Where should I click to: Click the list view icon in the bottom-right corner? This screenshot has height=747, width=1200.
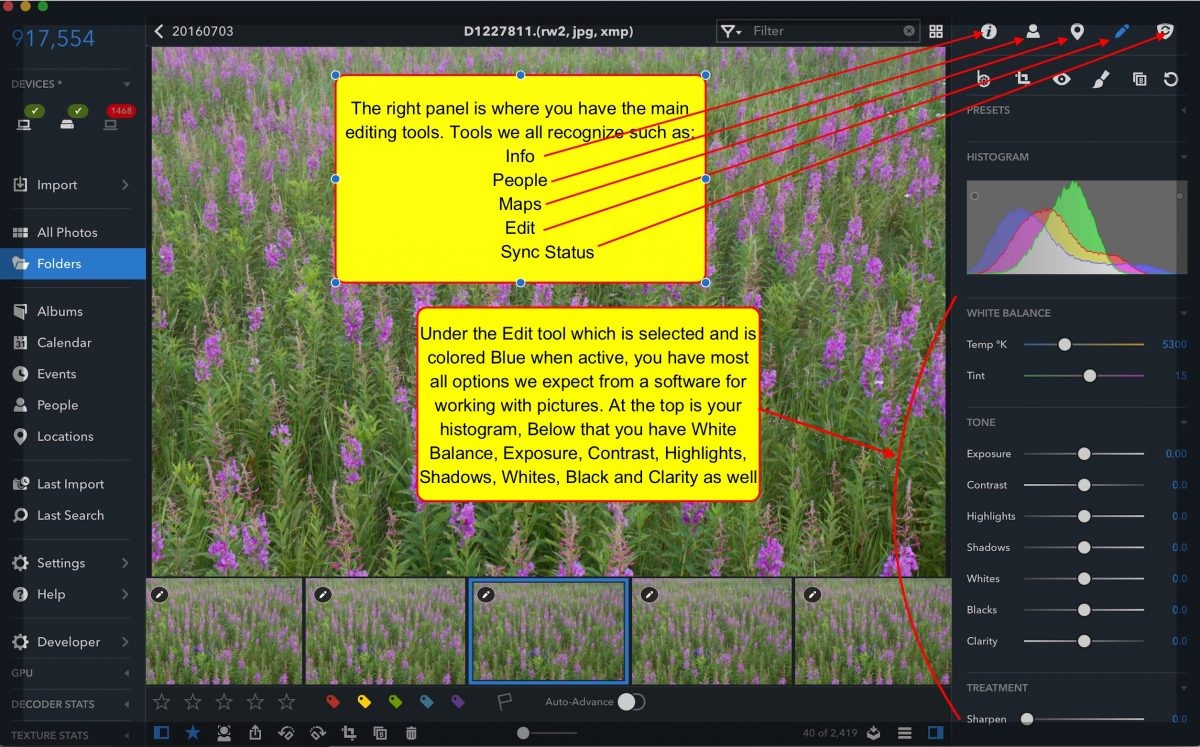point(904,733)
